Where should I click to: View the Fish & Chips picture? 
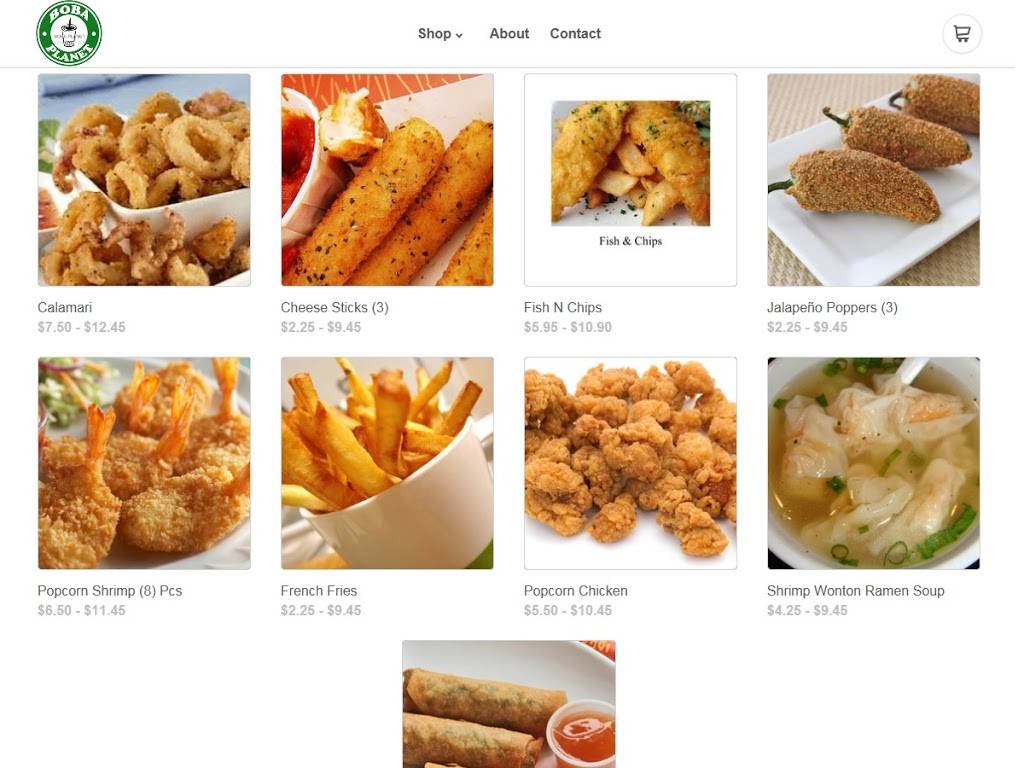point(630,180)
